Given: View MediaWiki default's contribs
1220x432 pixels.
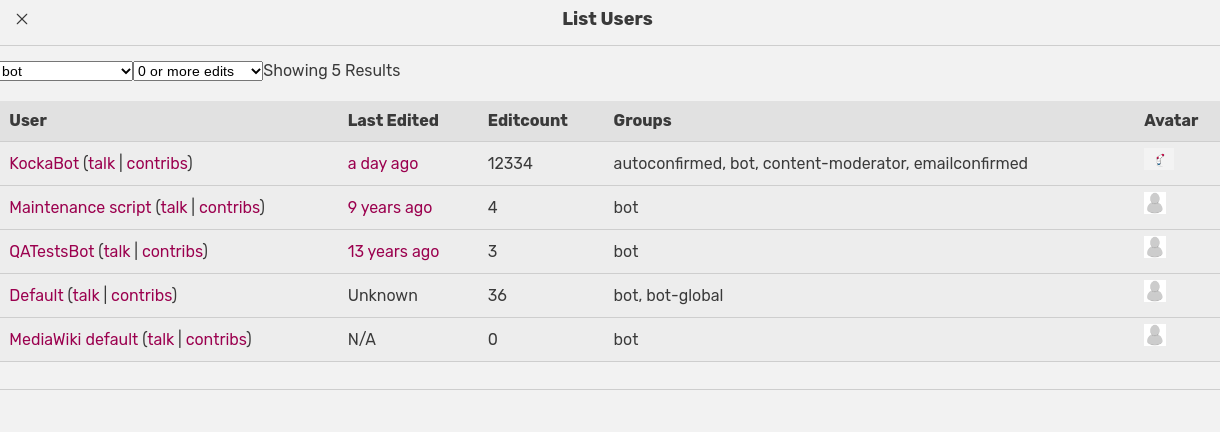Looking at the screenshot, I should click(216, 339).
